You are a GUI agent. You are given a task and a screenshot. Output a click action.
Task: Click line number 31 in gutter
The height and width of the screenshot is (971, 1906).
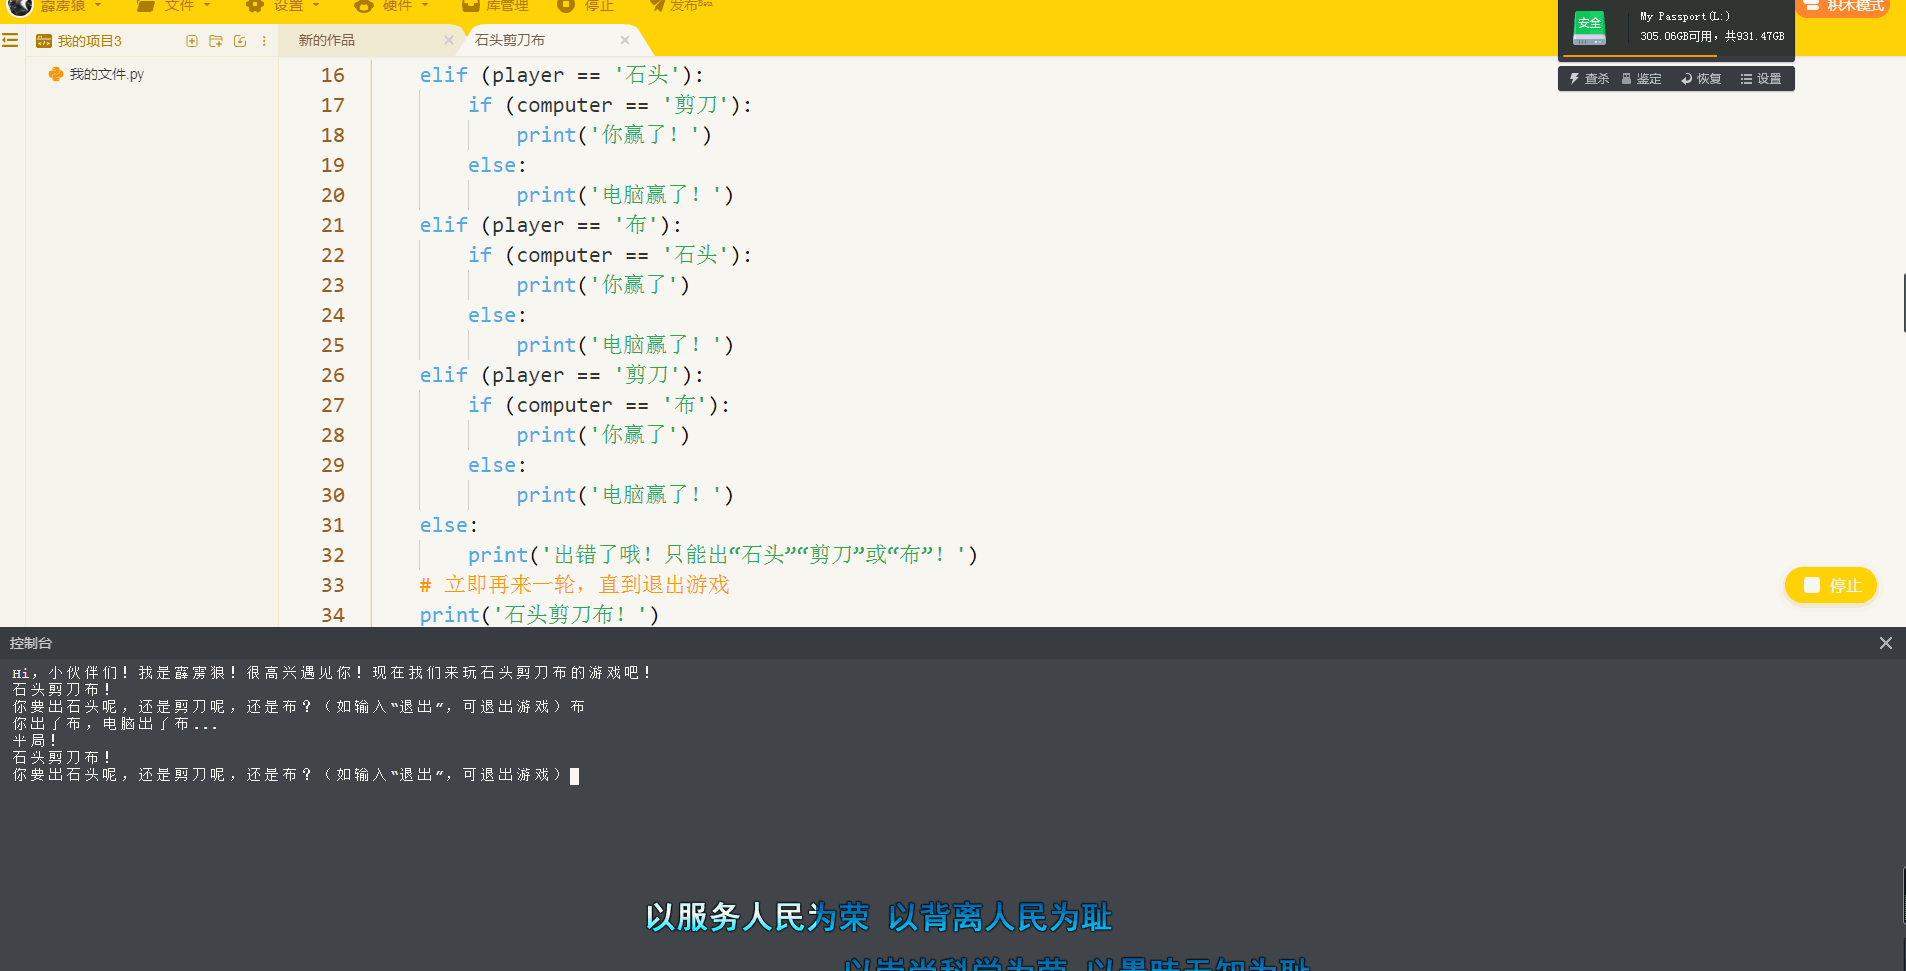click(333, 525)
